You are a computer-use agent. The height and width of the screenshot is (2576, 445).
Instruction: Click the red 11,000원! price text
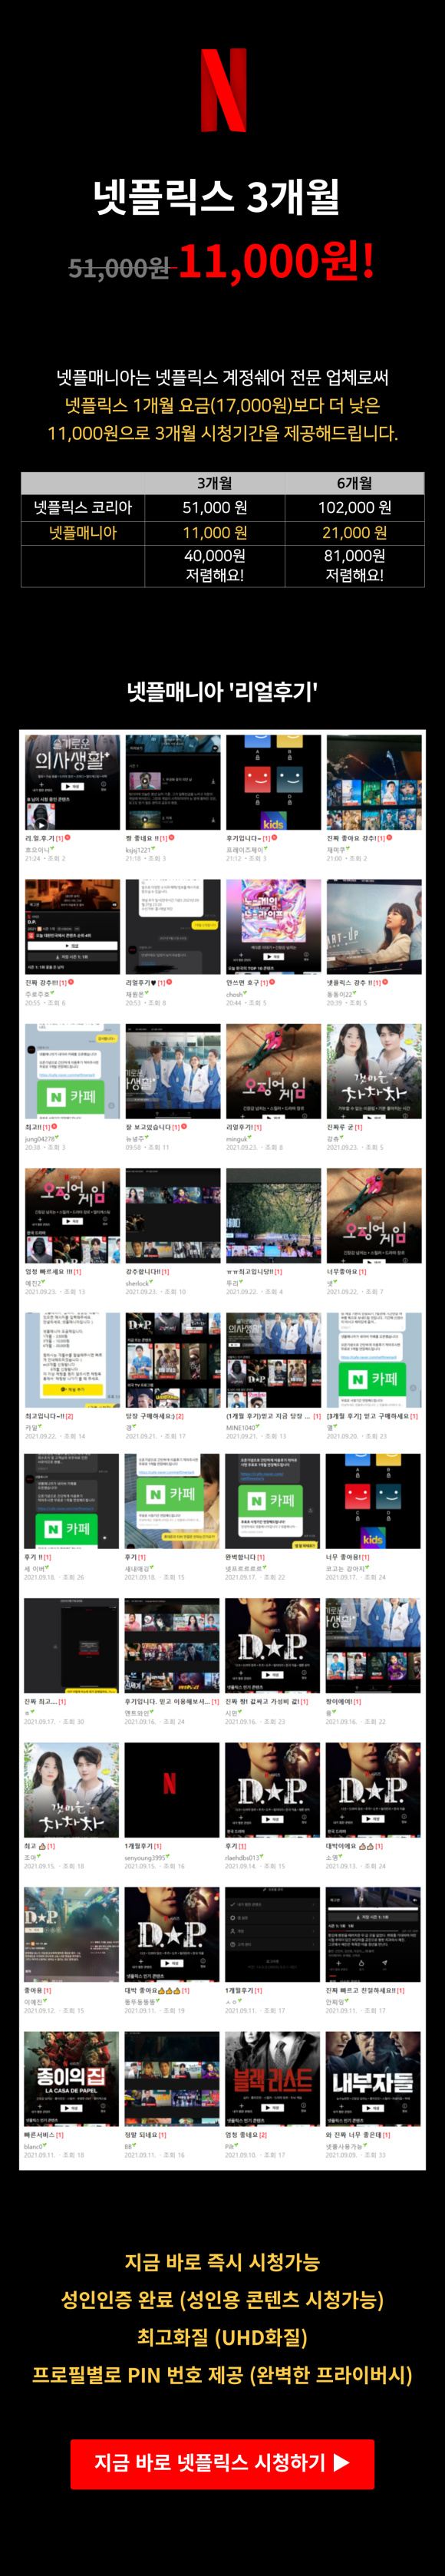click(x=277, y=261)
